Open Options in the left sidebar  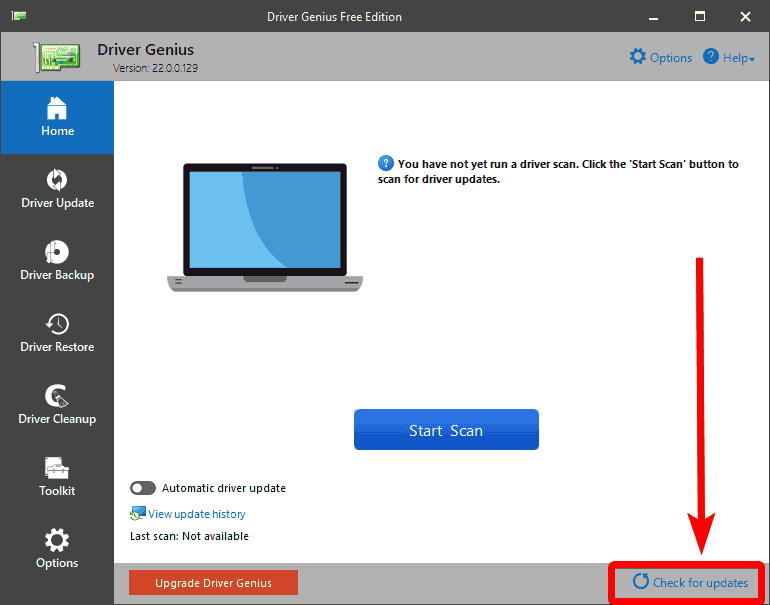[57, 549]
